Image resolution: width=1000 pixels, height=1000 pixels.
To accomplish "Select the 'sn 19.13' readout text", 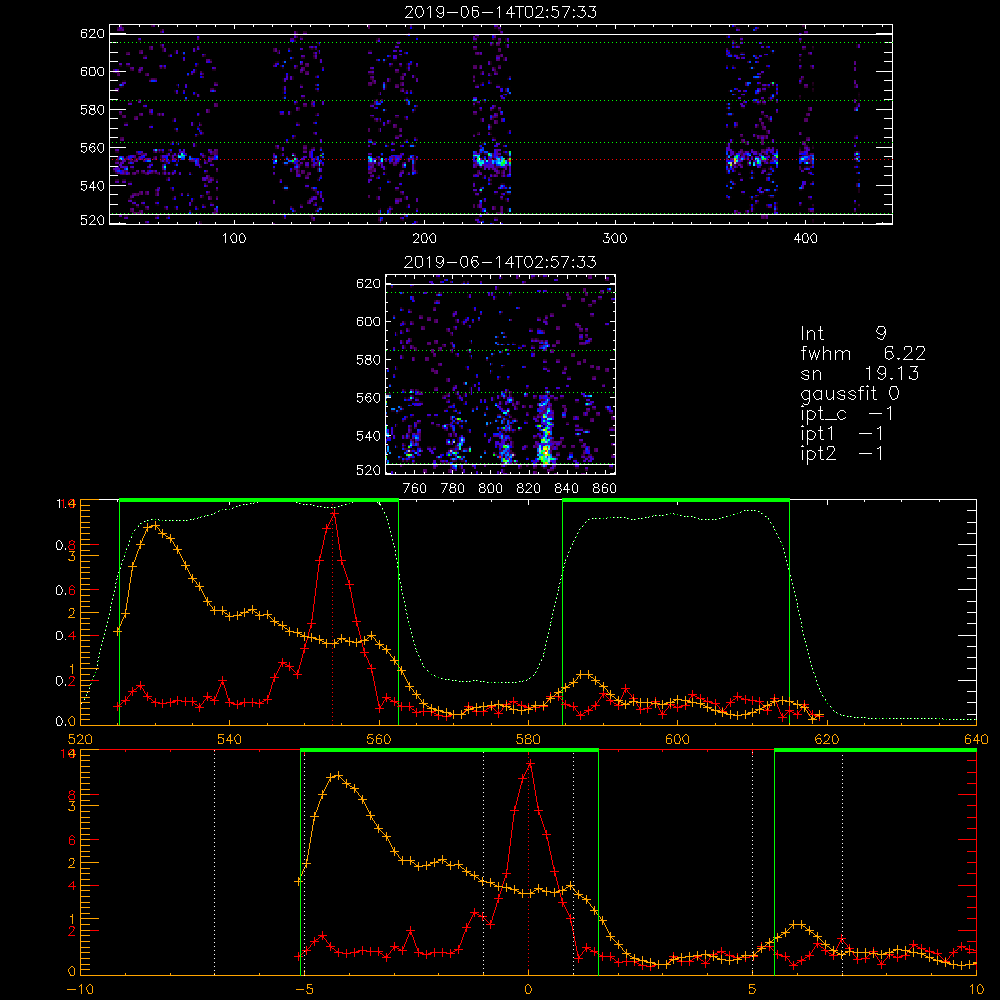I will pyautogui.click(x=860, y=373).
